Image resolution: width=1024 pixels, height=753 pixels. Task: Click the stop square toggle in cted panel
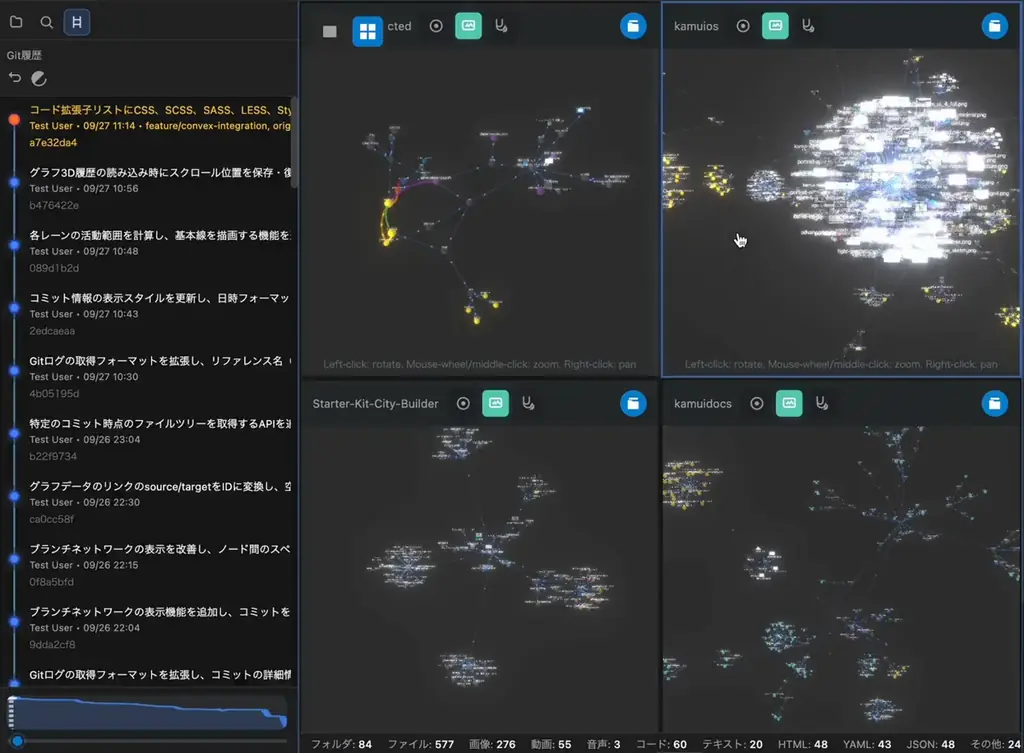click(x=329, y=31)
